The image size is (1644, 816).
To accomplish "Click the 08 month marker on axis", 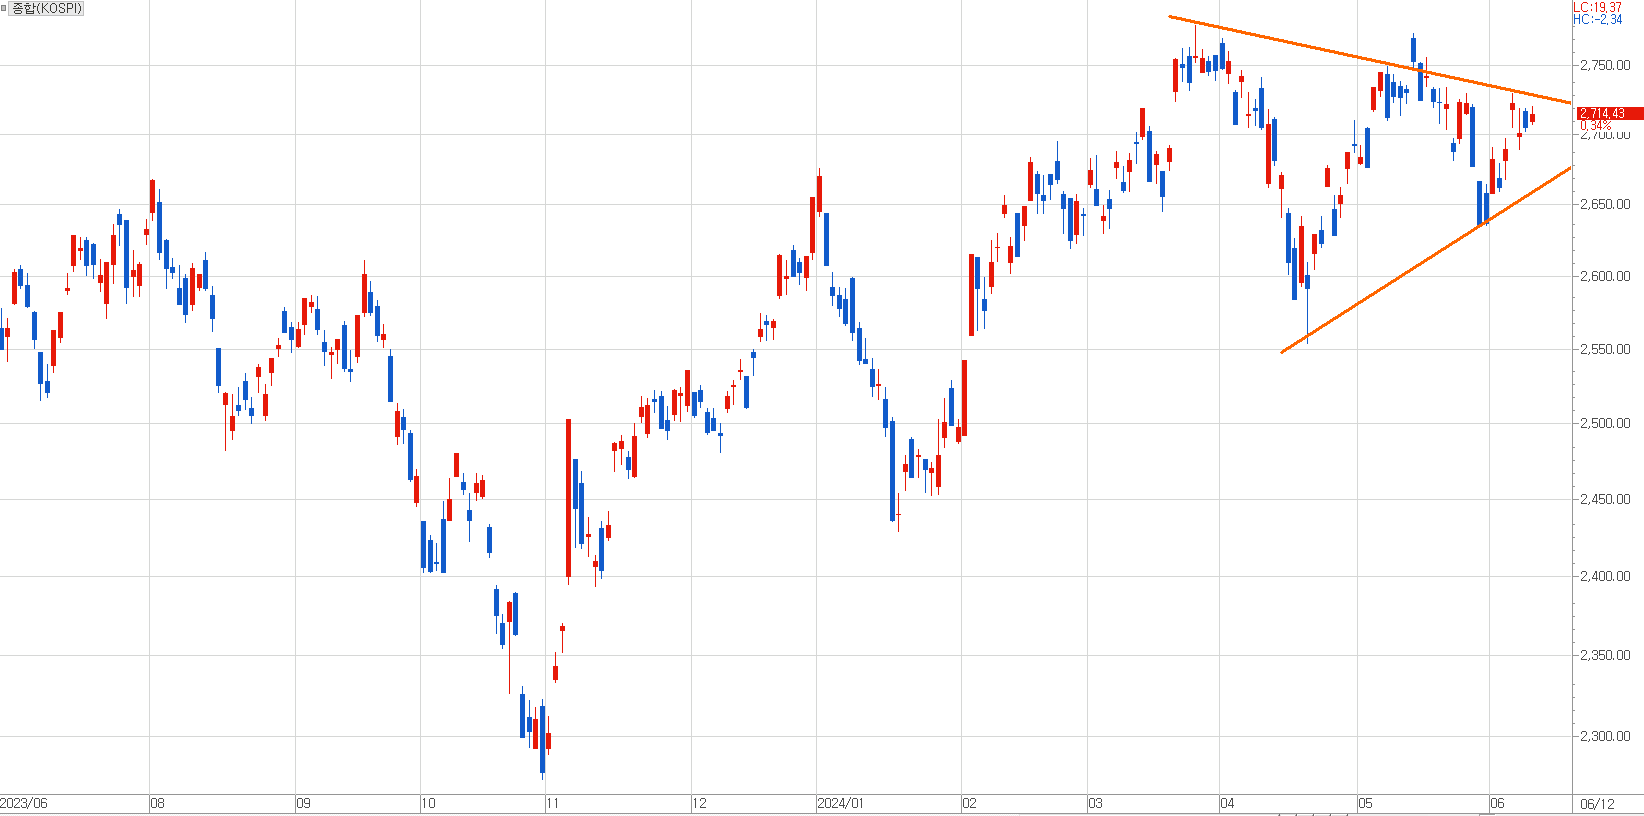I will pyautogui.click(x=157, y=804).
